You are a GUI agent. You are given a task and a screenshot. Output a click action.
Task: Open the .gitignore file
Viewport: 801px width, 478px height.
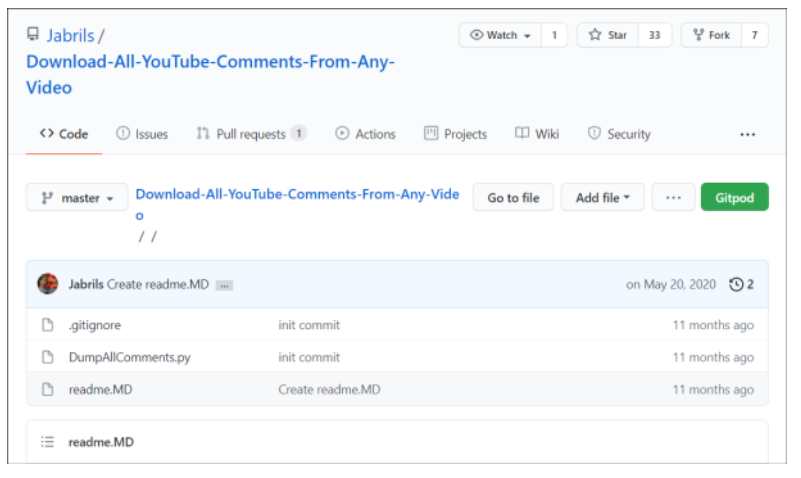[95, 325]
